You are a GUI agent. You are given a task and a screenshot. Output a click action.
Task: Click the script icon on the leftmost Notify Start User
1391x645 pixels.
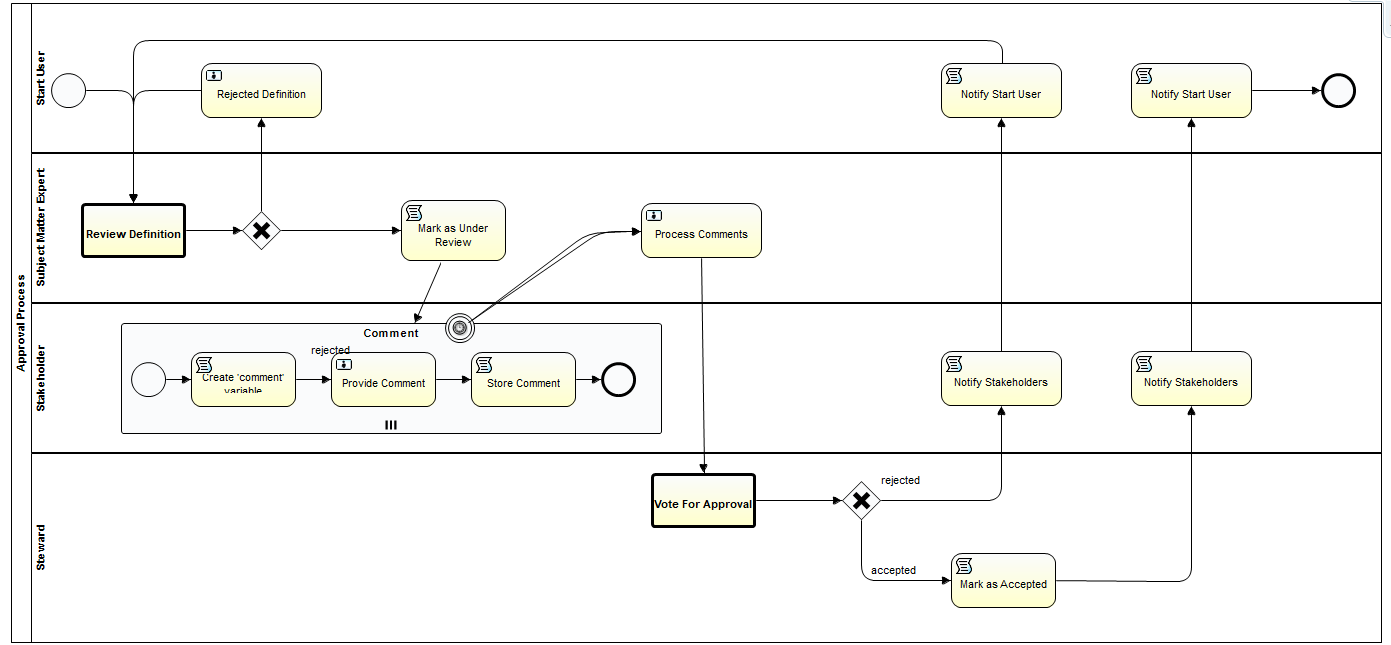coord(954,75)
